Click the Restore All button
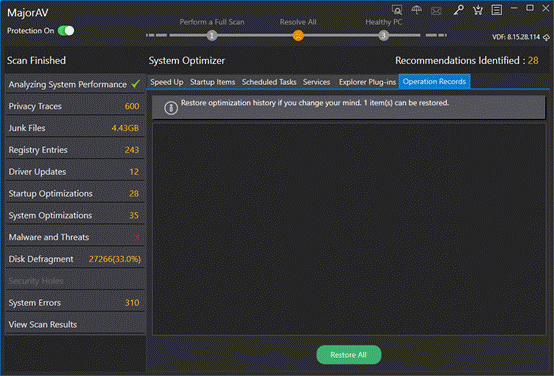This screenshot has height=376, width=554. [349, 355]
